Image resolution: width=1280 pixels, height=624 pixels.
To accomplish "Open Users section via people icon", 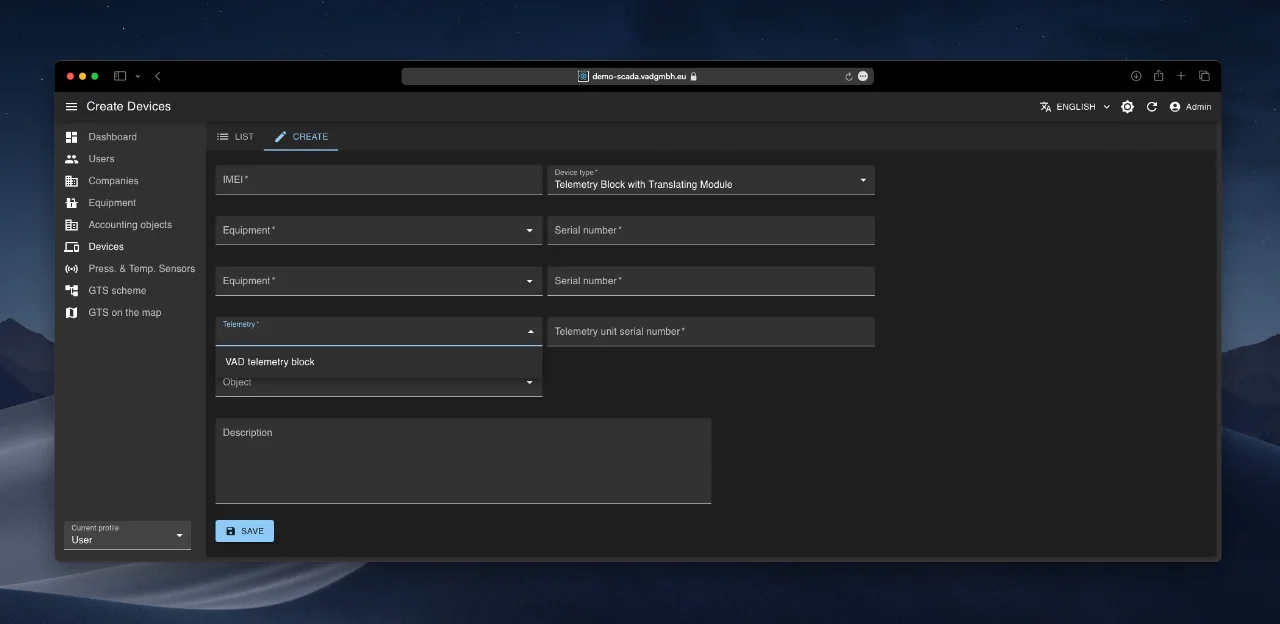I will pos(71,159).
